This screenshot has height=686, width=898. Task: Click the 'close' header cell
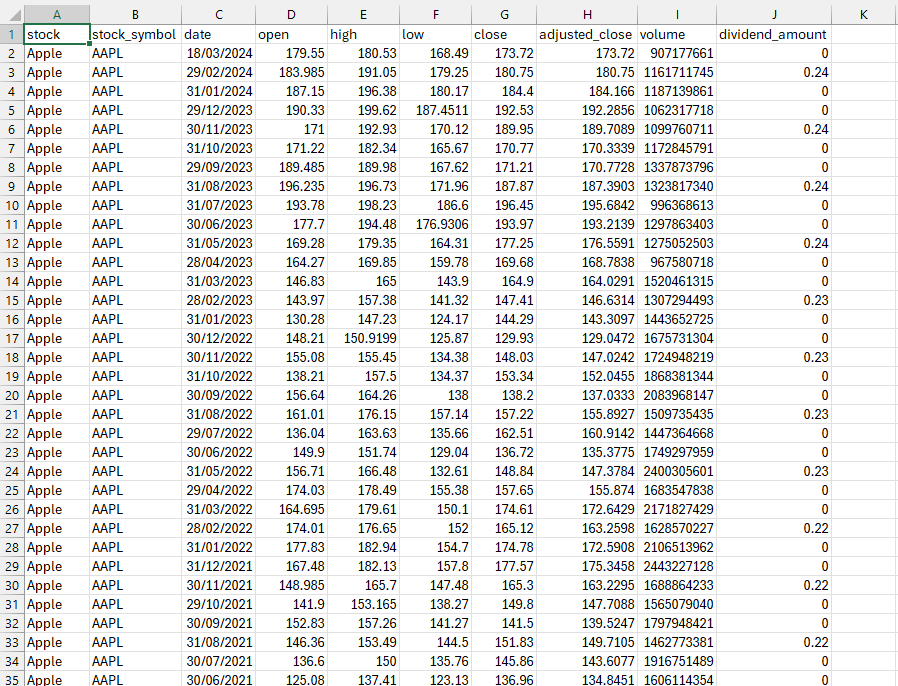(504, 34)
